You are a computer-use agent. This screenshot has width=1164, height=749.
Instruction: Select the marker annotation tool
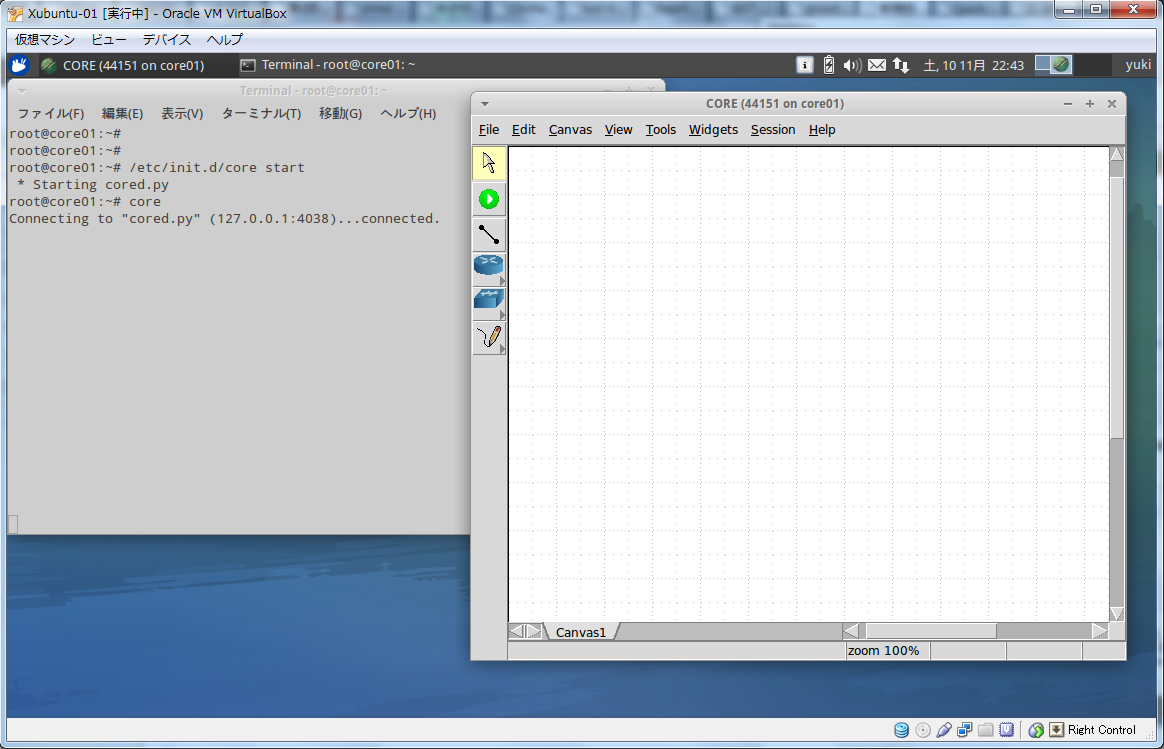coord(488,338)
